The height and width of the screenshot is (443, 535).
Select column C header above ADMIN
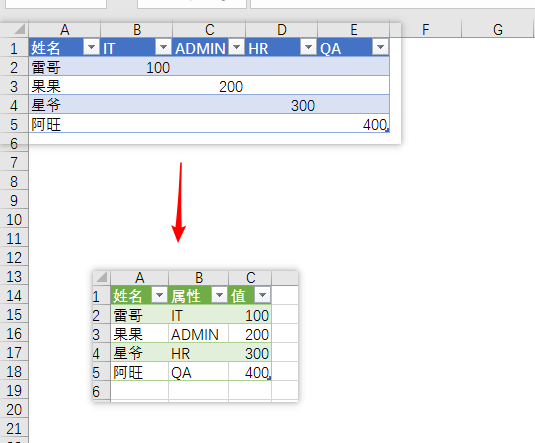209,30
